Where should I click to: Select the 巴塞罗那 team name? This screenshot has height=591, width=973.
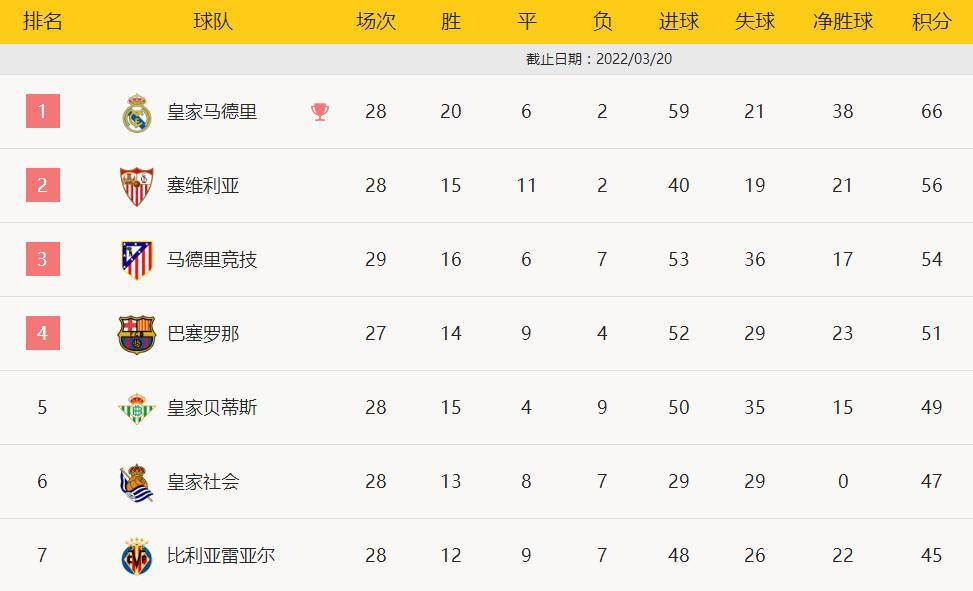pos(203,334)
